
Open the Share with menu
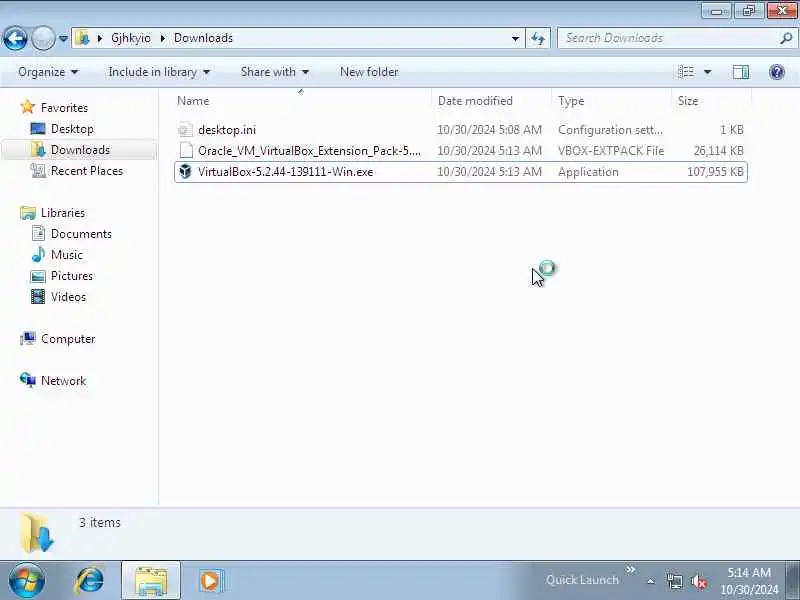coord(275,72)
